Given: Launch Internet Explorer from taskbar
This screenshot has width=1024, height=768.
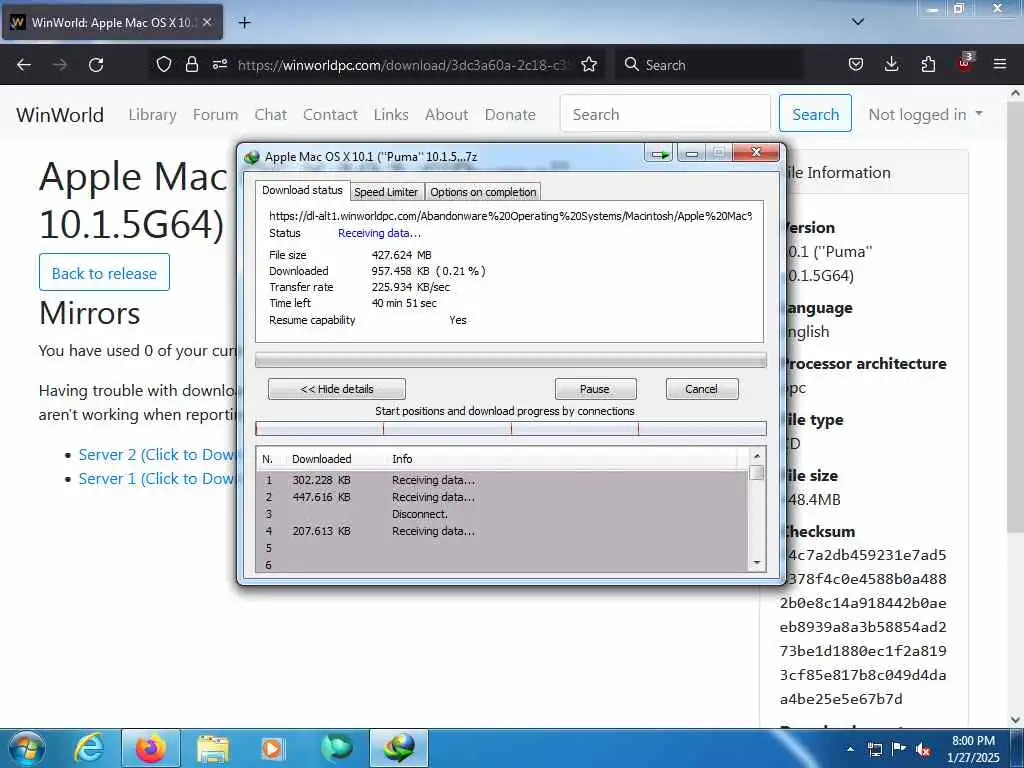Looking at the screenshot, I should pos(89,748).
